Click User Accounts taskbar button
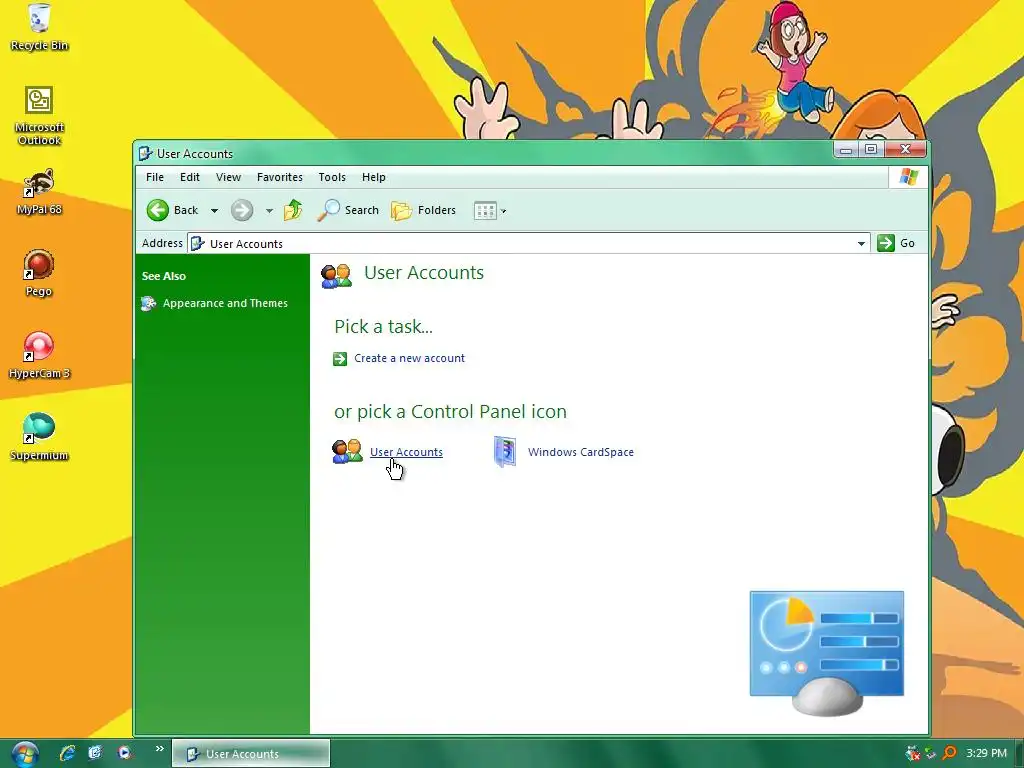 tap(251, 754)
